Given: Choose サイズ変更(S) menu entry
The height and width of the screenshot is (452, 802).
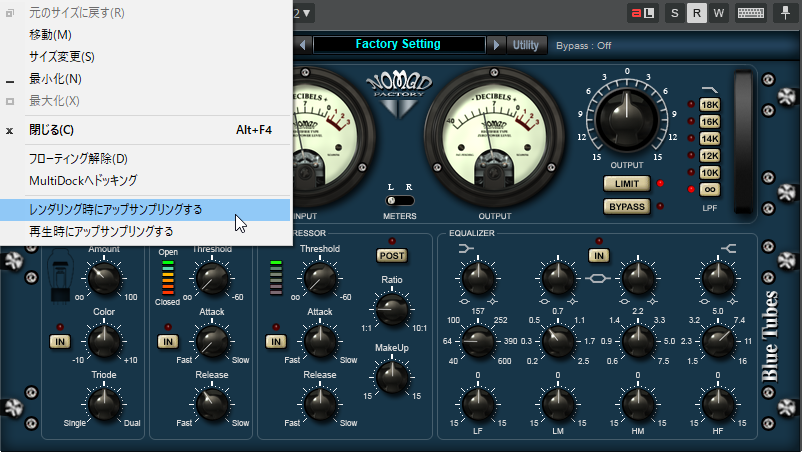Looking at the screenshot, I should 62,57.
